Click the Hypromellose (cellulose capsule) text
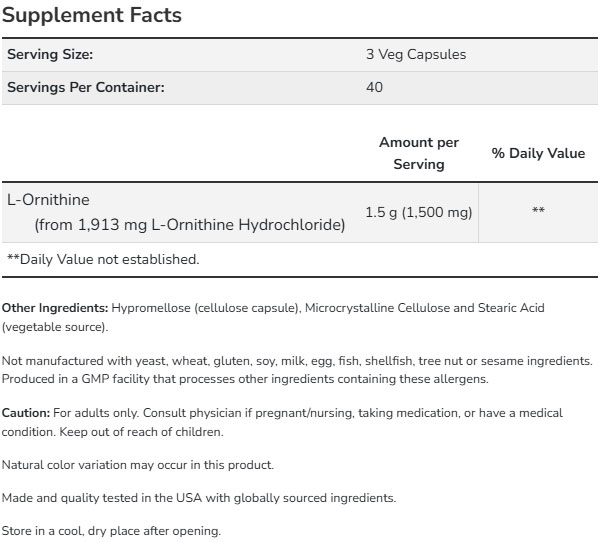The width and height of the screenshot is (601, 542). (x=206, y=307)
